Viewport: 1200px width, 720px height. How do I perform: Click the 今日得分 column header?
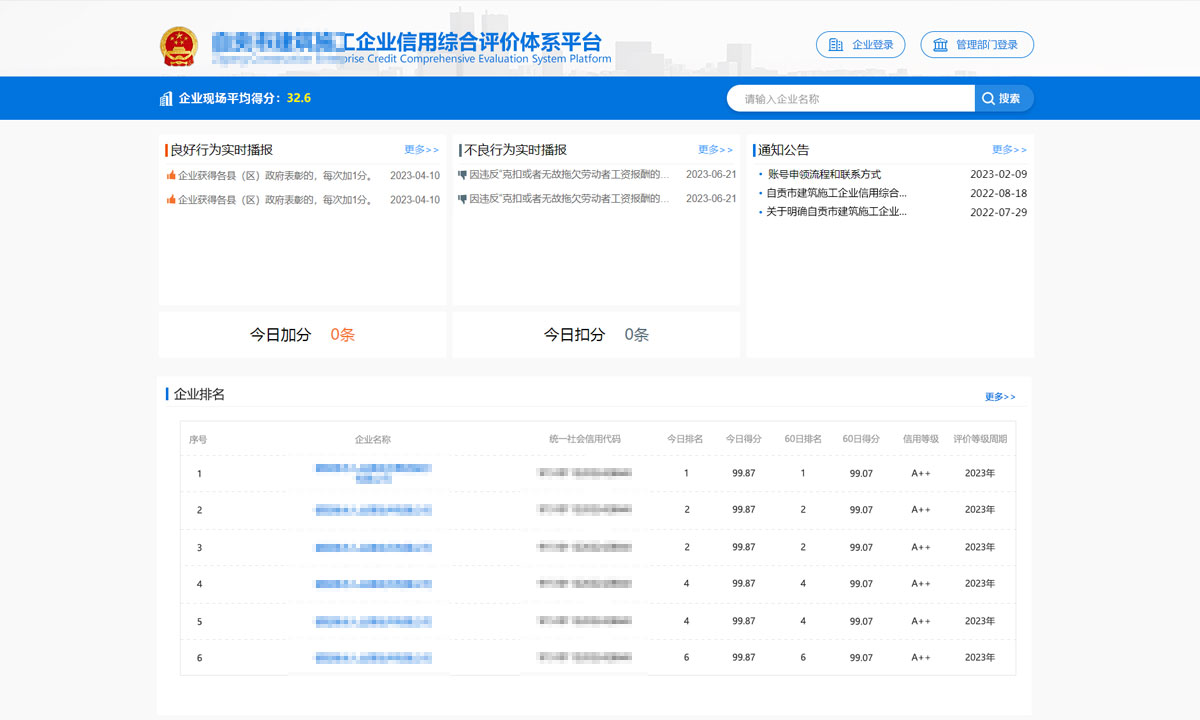pos(743,439)
